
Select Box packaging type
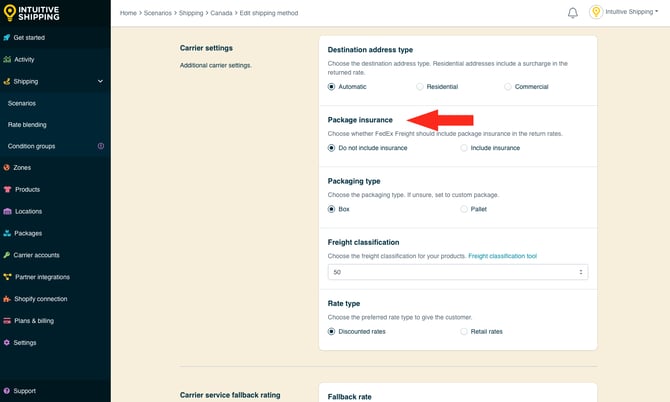click(331, 209)
